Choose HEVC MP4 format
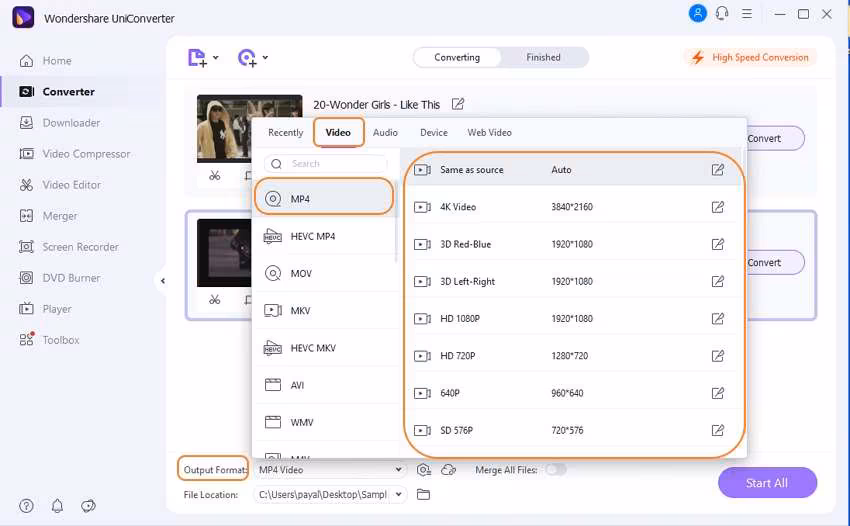The width and height of the screenshot is (850, 526). [x=324, y=236]
